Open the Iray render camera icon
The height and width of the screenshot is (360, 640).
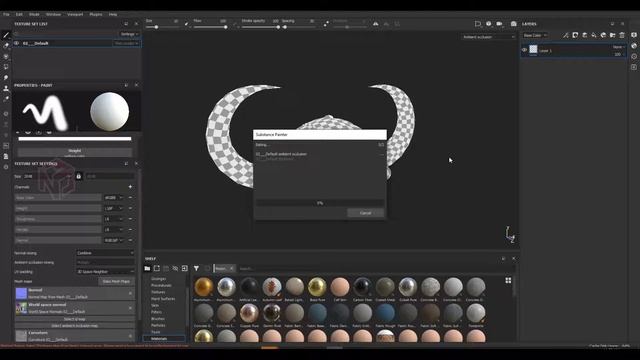click(x=513, y=24)
